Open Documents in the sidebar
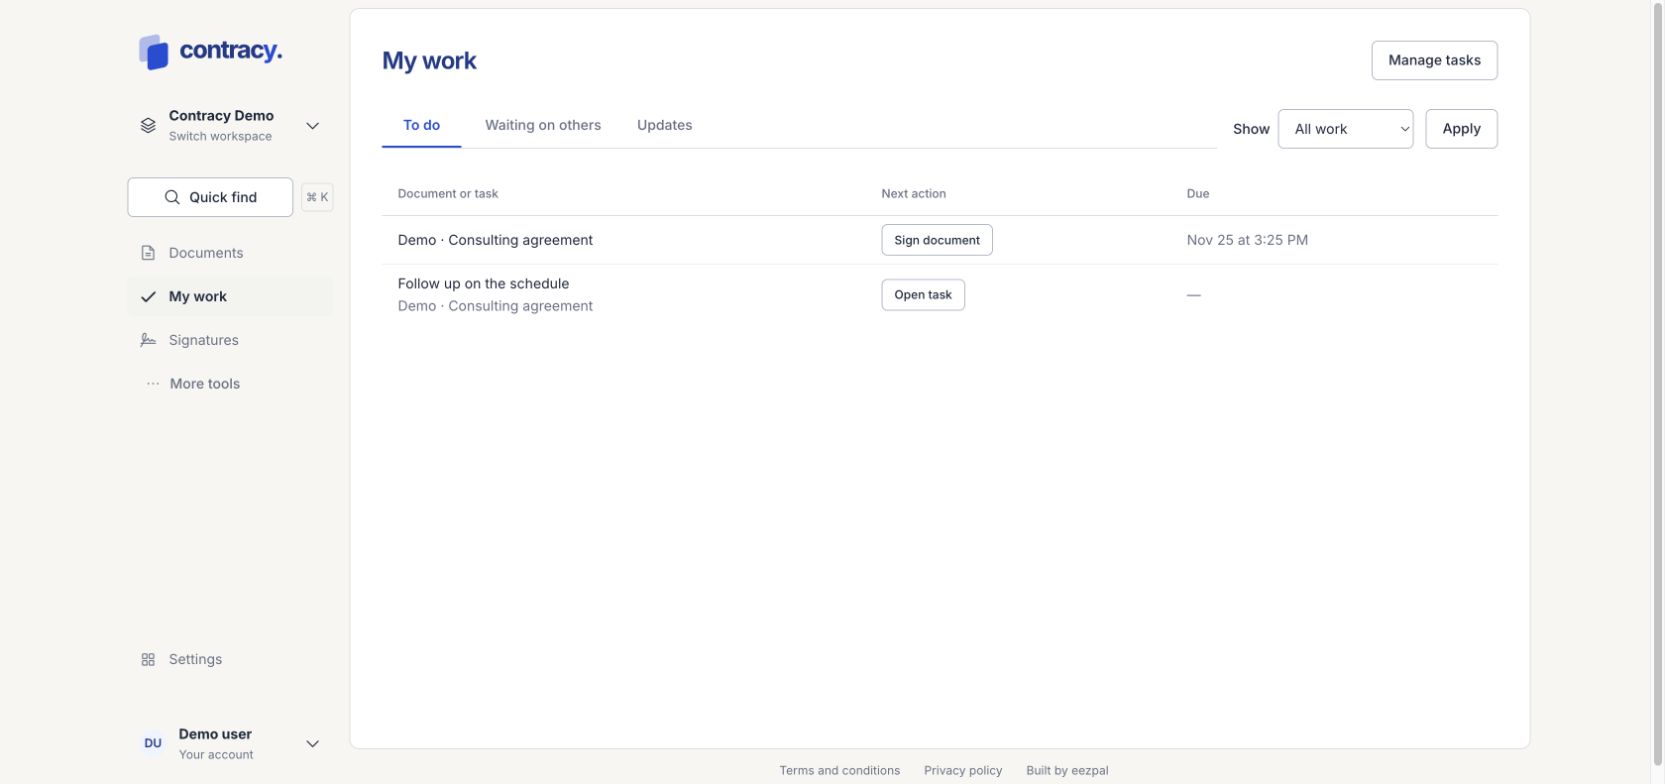1665x784 pixels. click(x=230, y=253)
